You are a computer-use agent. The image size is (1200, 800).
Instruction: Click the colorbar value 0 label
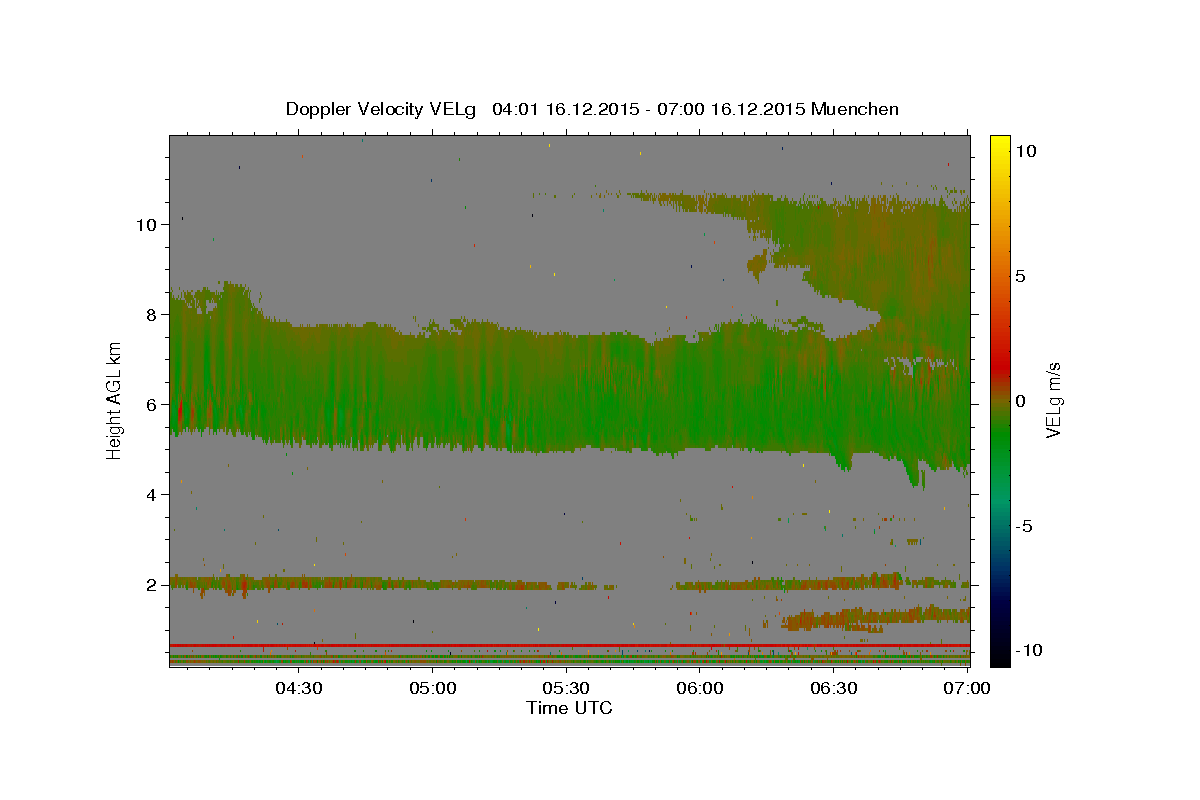[1022, 400]
